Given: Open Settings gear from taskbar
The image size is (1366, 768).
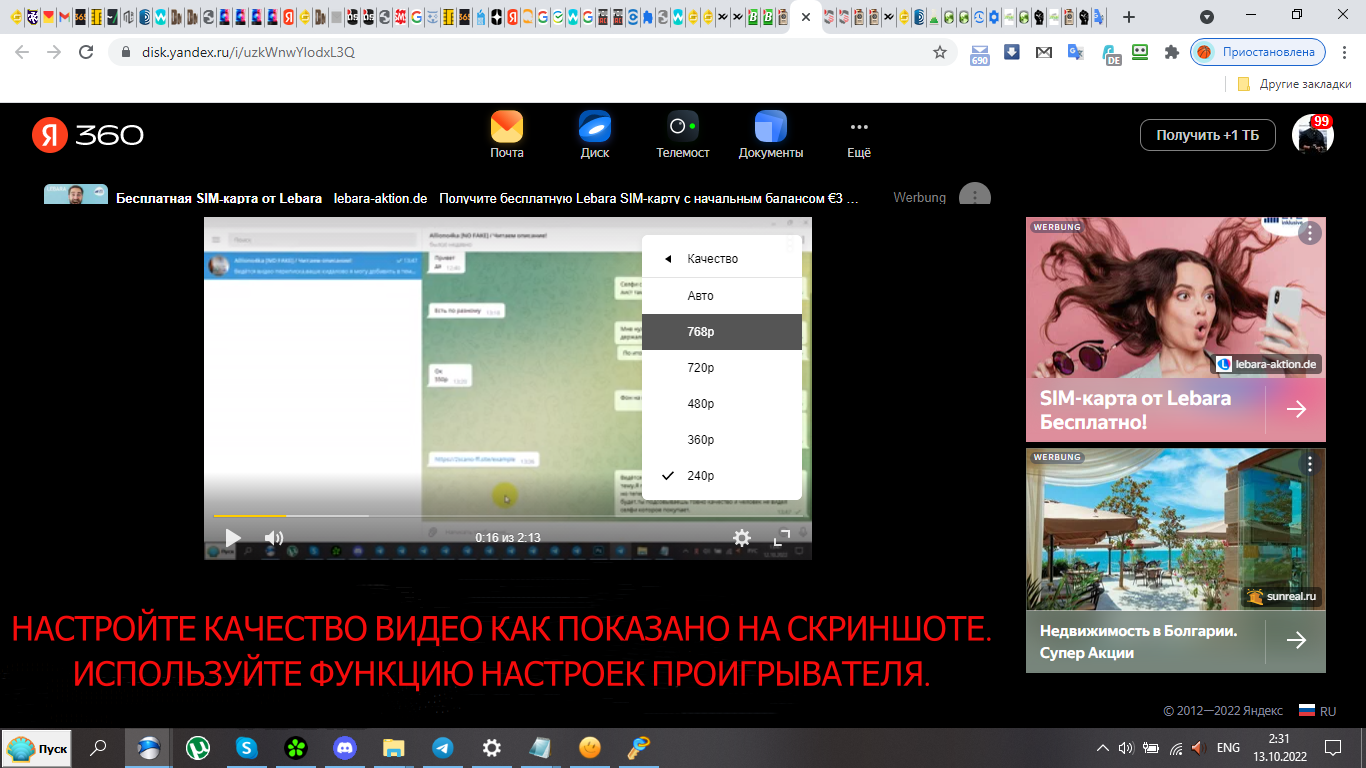Looking at the screenshot, I should pyautogui.click(x=492, y=748).
